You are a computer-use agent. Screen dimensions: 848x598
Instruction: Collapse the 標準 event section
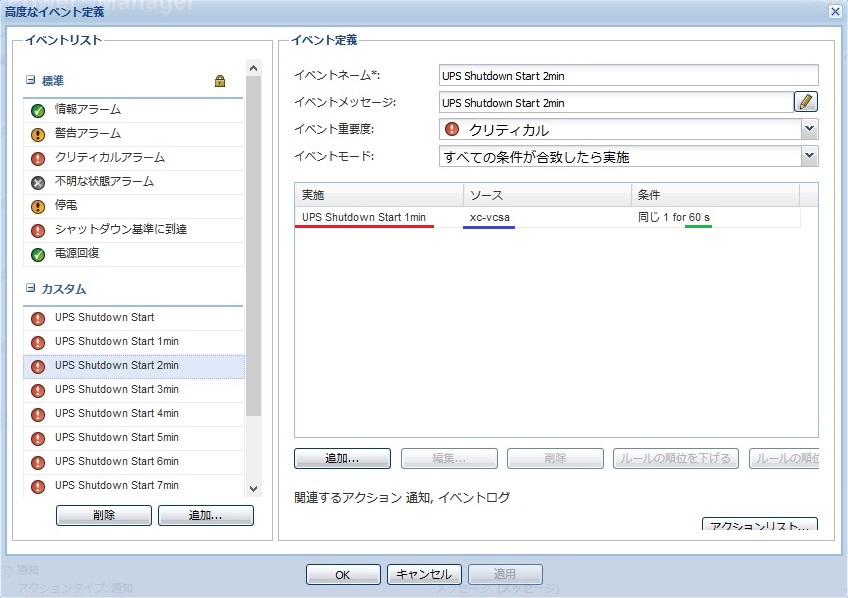coord(31,80)
